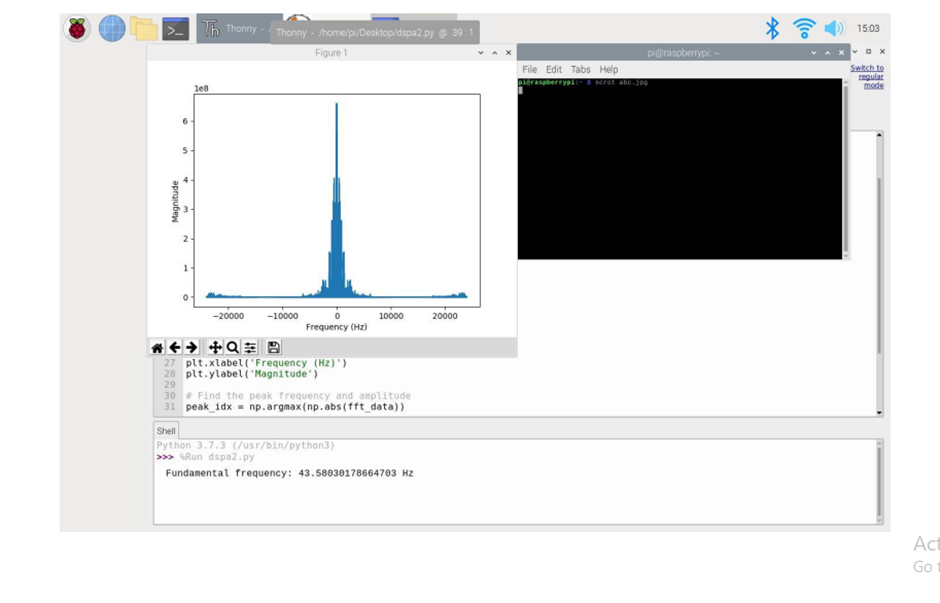Select the Shell tab in Thonny

click(166, 430)
